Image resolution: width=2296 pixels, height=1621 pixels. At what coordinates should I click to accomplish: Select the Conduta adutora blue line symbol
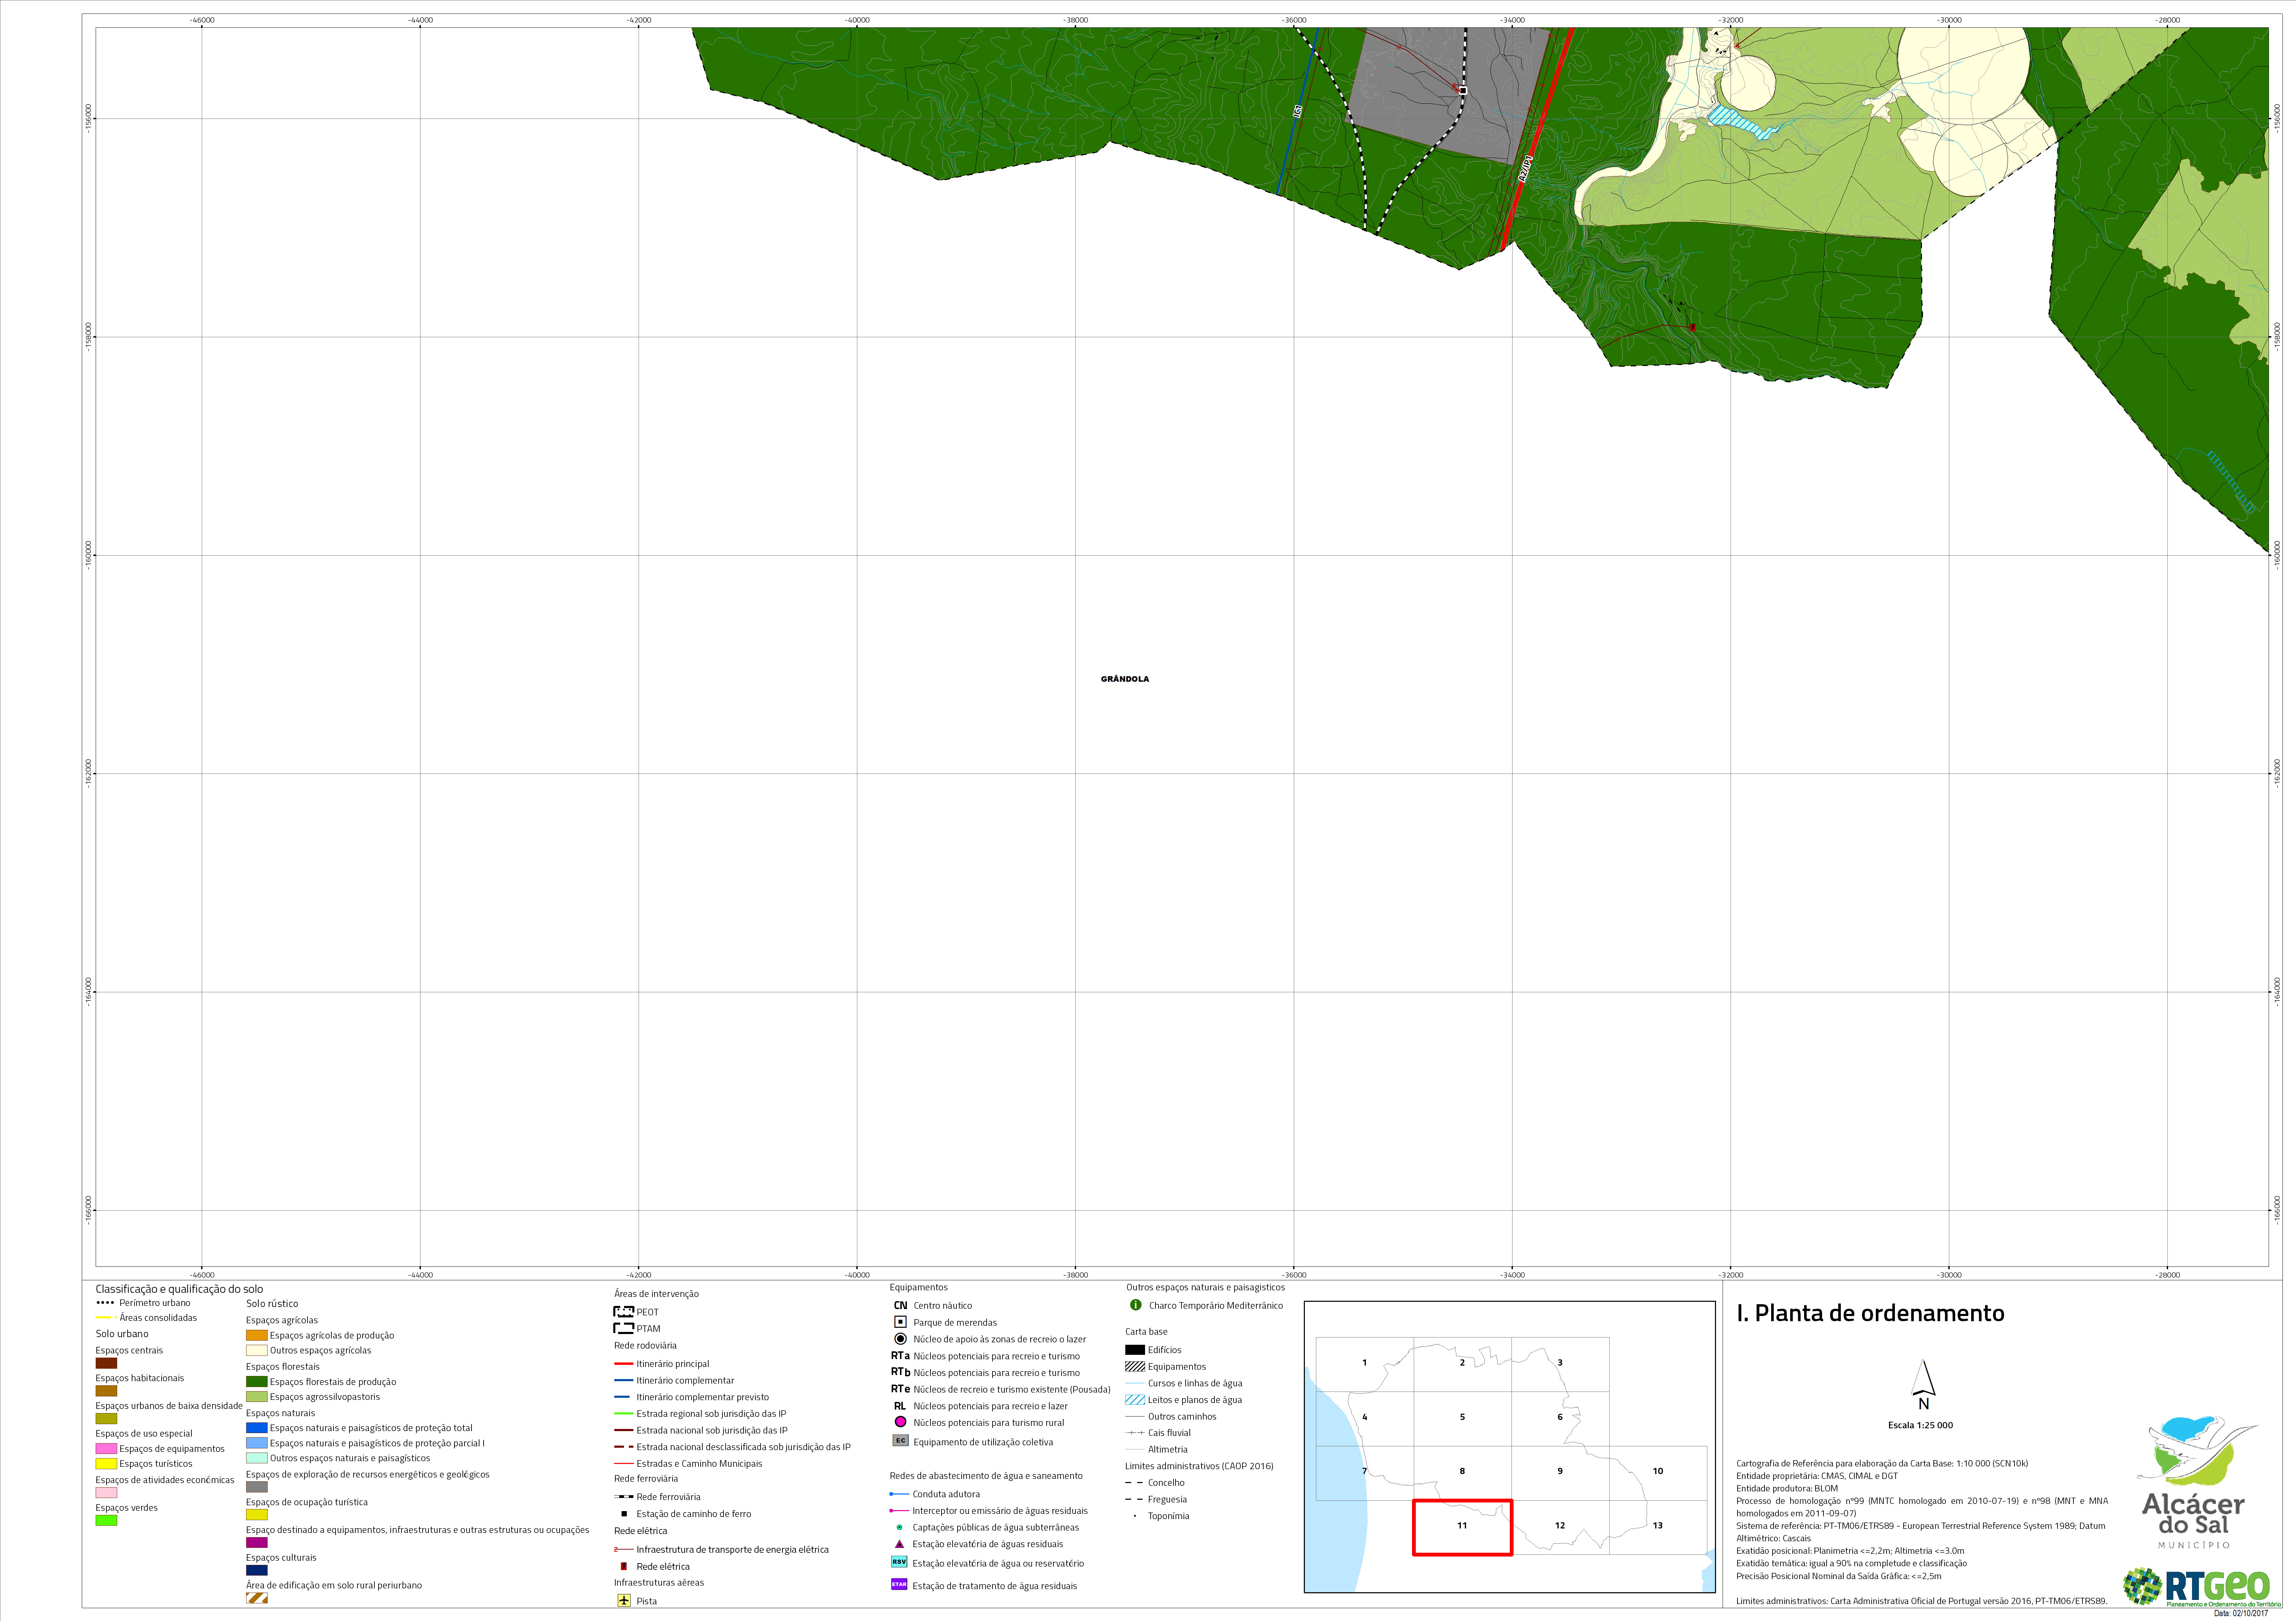coord(899,1494)
